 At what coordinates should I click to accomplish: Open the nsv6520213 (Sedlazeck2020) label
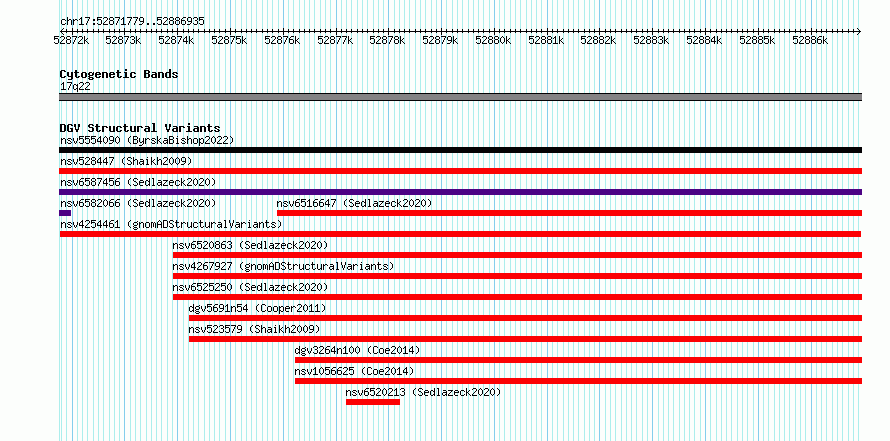coord(423,392)
